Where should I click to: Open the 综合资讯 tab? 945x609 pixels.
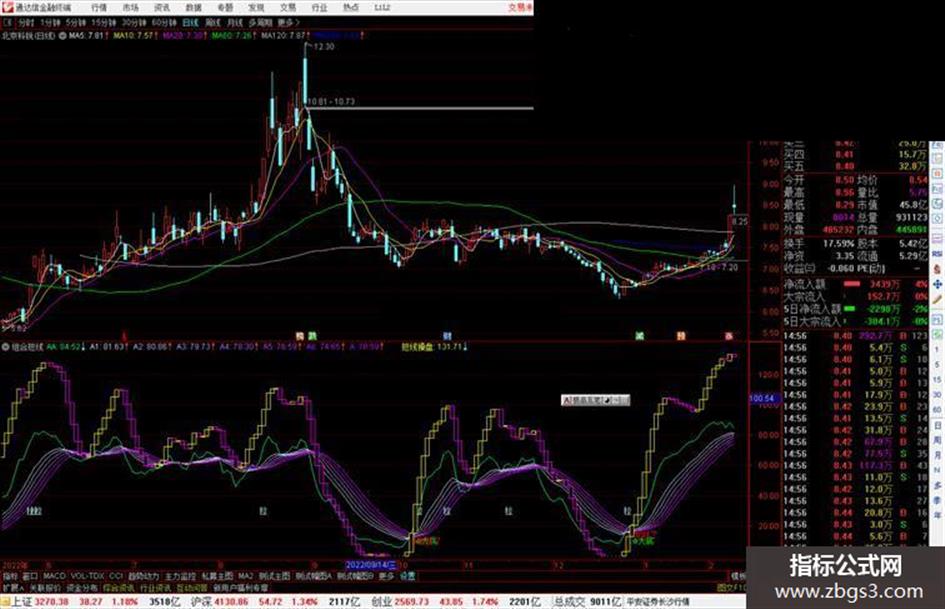click(119, 588)
